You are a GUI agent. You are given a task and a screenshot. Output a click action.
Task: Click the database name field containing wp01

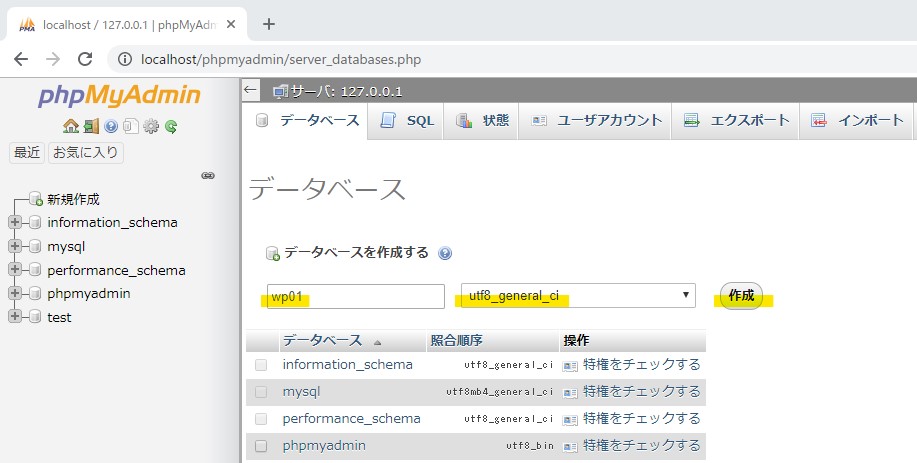pyautogui.click(x=356, y=296)
